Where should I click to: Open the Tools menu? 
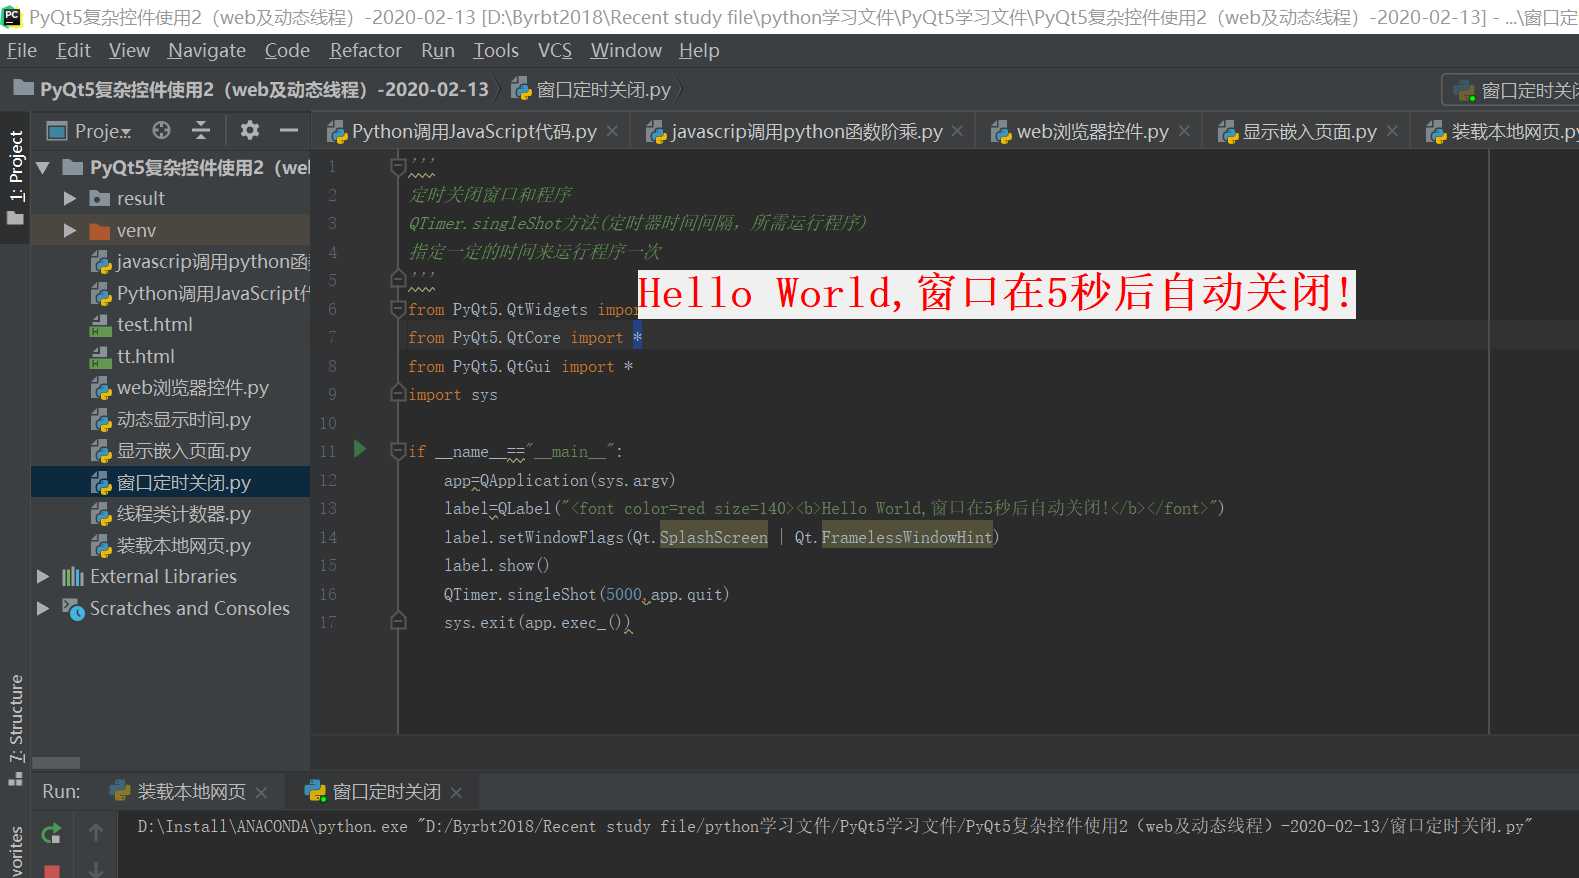tap(495, 50)
